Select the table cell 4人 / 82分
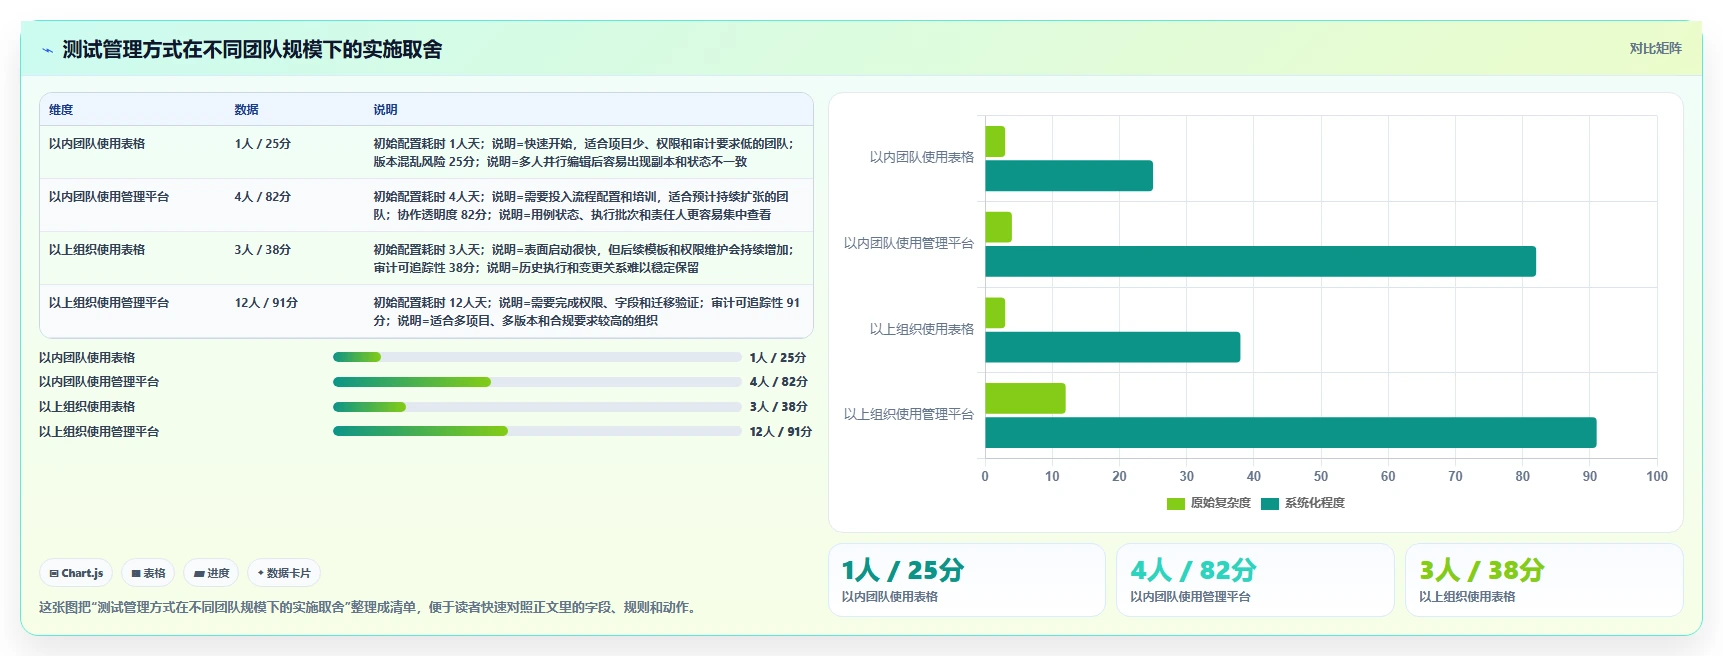 point(263,197)
